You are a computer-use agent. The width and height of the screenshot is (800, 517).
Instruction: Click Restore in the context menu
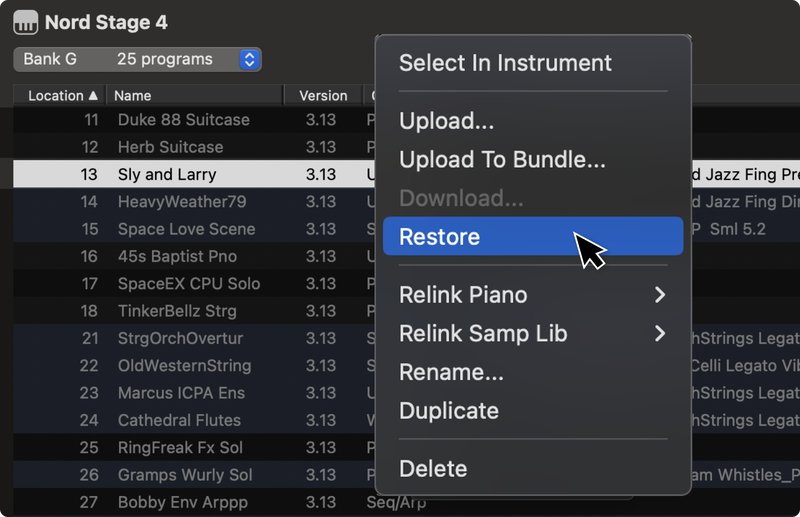click(x=533, y=236)
